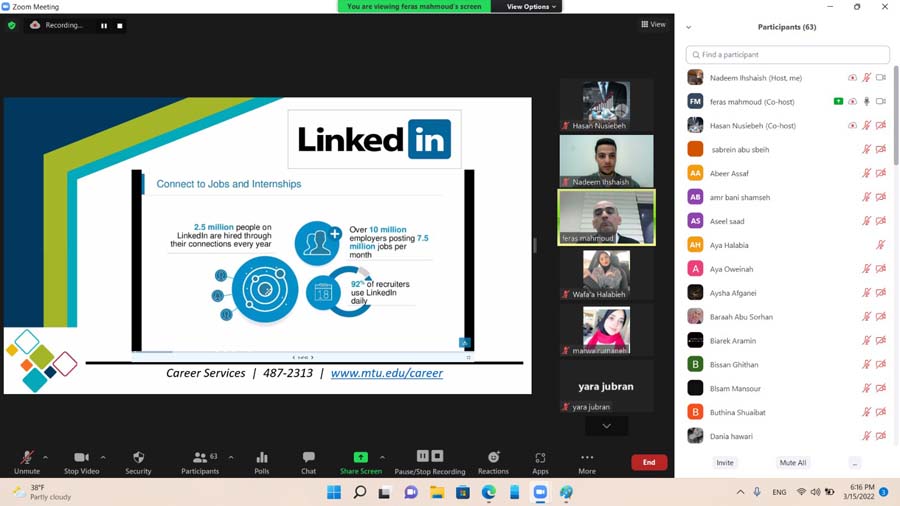Viewport: 900px width, 506px height.
Task: Open the Security shield menu
Action: coord(138,462)
